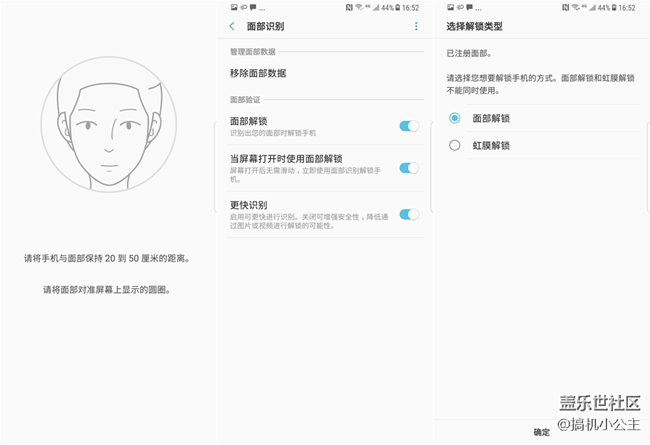The height and width of the screenshot is (445, 650).
Task: Tap the clock in right status bar
Action: (627, 7)
